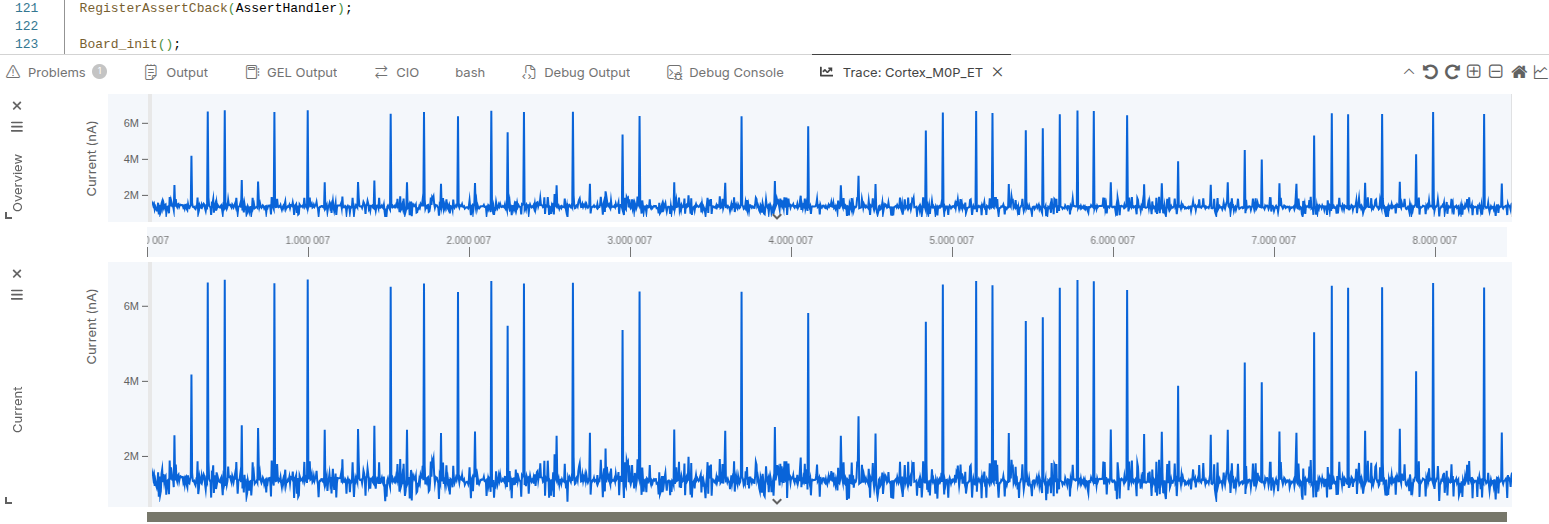Image resolution: width=1549 pixels, height=524 pixels.
Task: Click the undo zoom arrow icon
Action: [x=1430, y=72]
